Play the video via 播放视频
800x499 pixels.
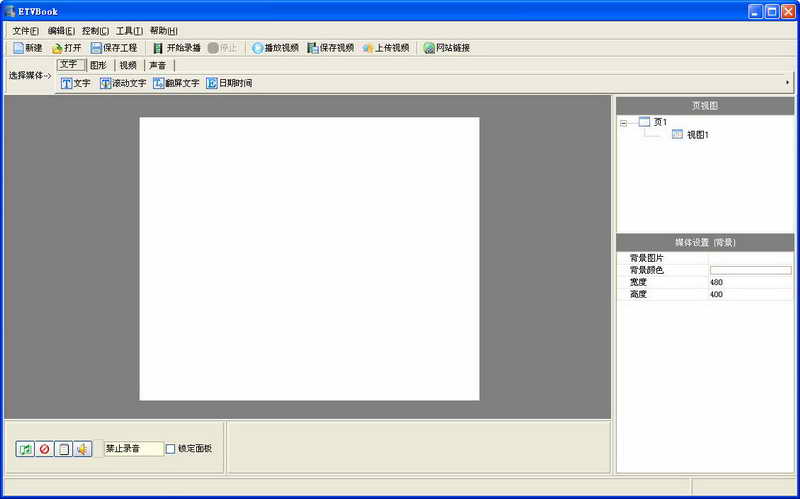[x=276, y=48]
